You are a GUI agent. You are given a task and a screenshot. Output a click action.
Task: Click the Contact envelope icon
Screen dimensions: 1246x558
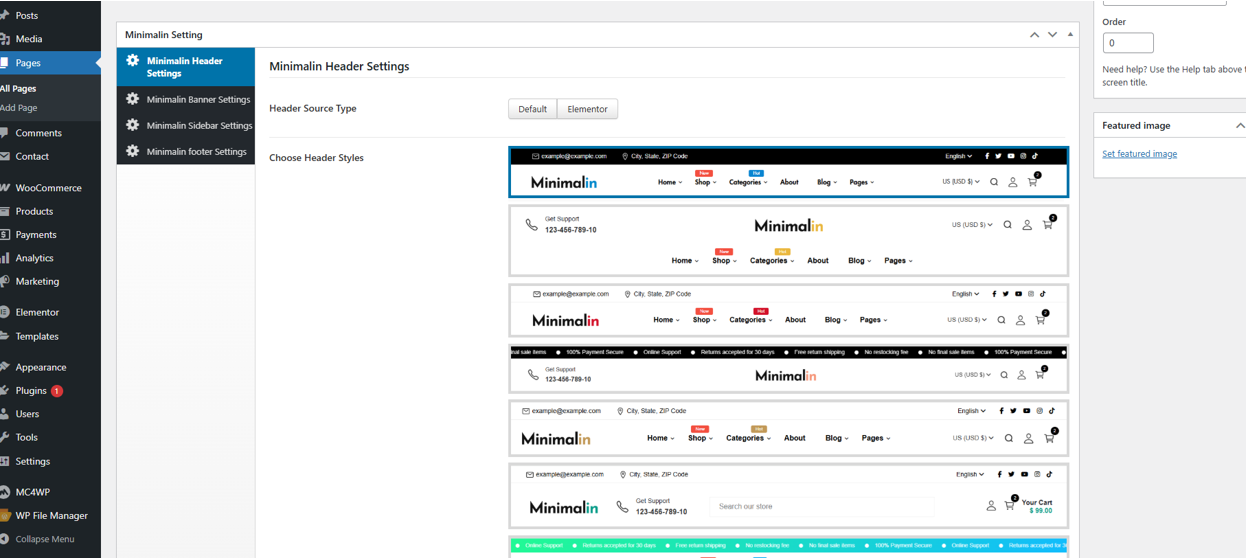point(4,156)
